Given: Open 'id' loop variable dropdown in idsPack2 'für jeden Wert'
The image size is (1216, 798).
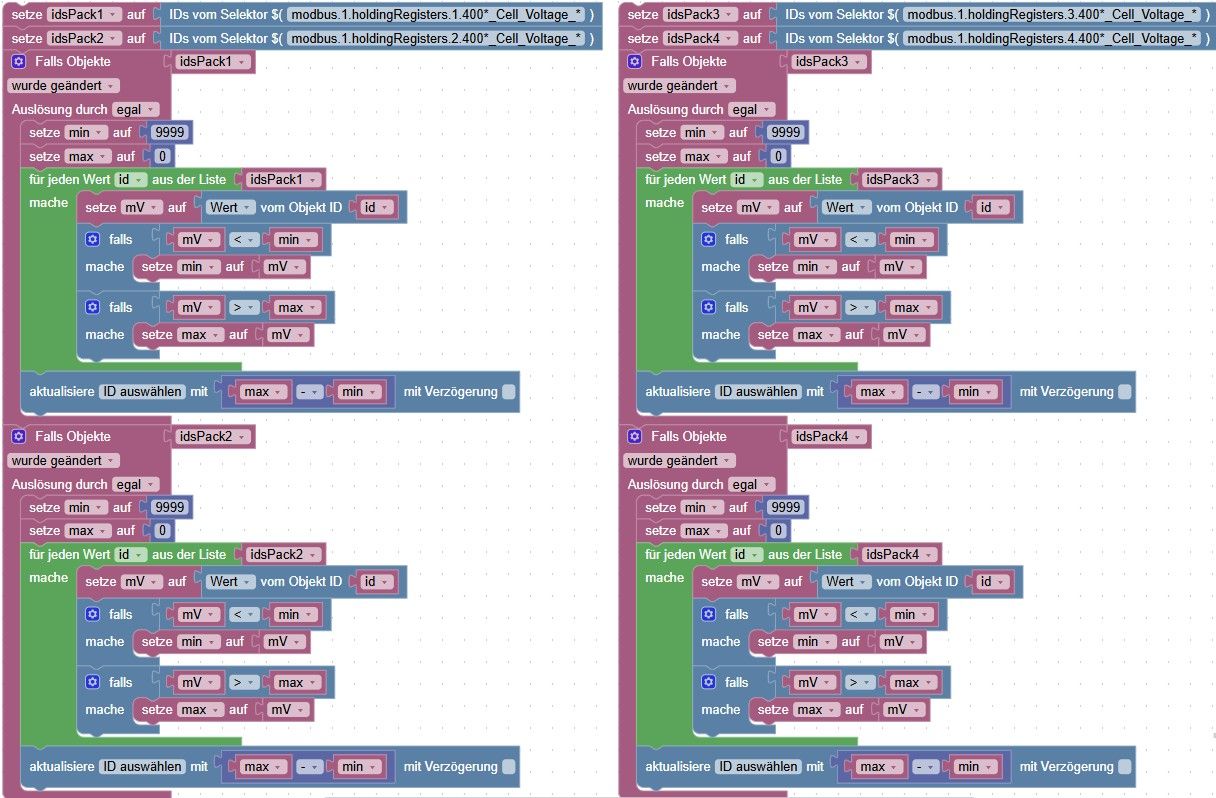Looking at the screenshot, I should click(130, 554).
